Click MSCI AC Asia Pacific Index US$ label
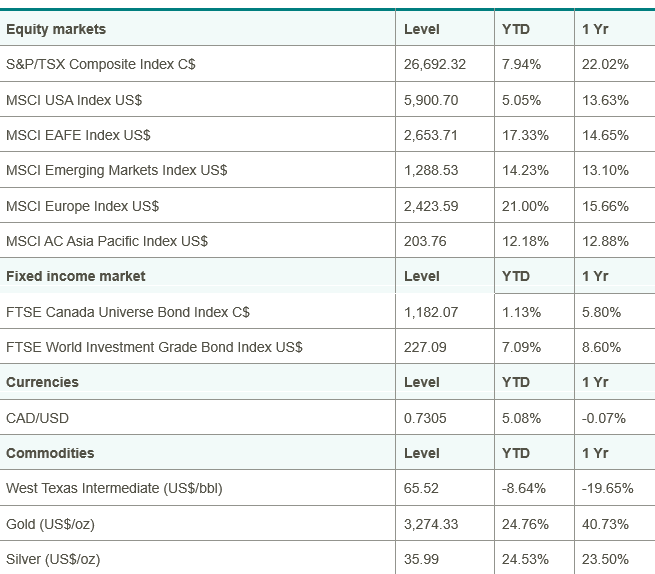The image size is (655, 574). click(107, 241)
